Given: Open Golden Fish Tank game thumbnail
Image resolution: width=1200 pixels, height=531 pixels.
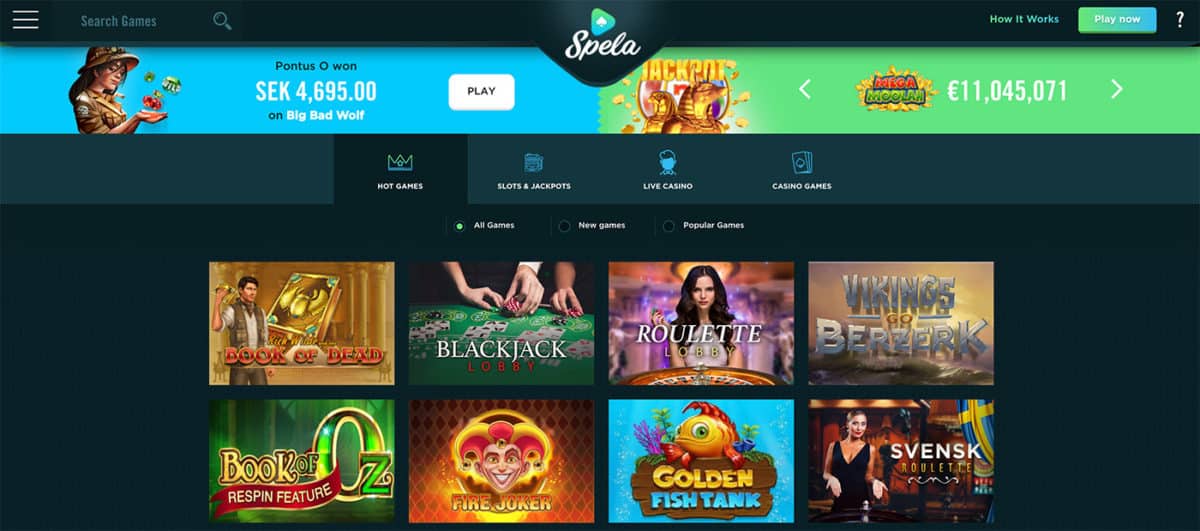Looking at the screenshot, I should coord(701,461).
